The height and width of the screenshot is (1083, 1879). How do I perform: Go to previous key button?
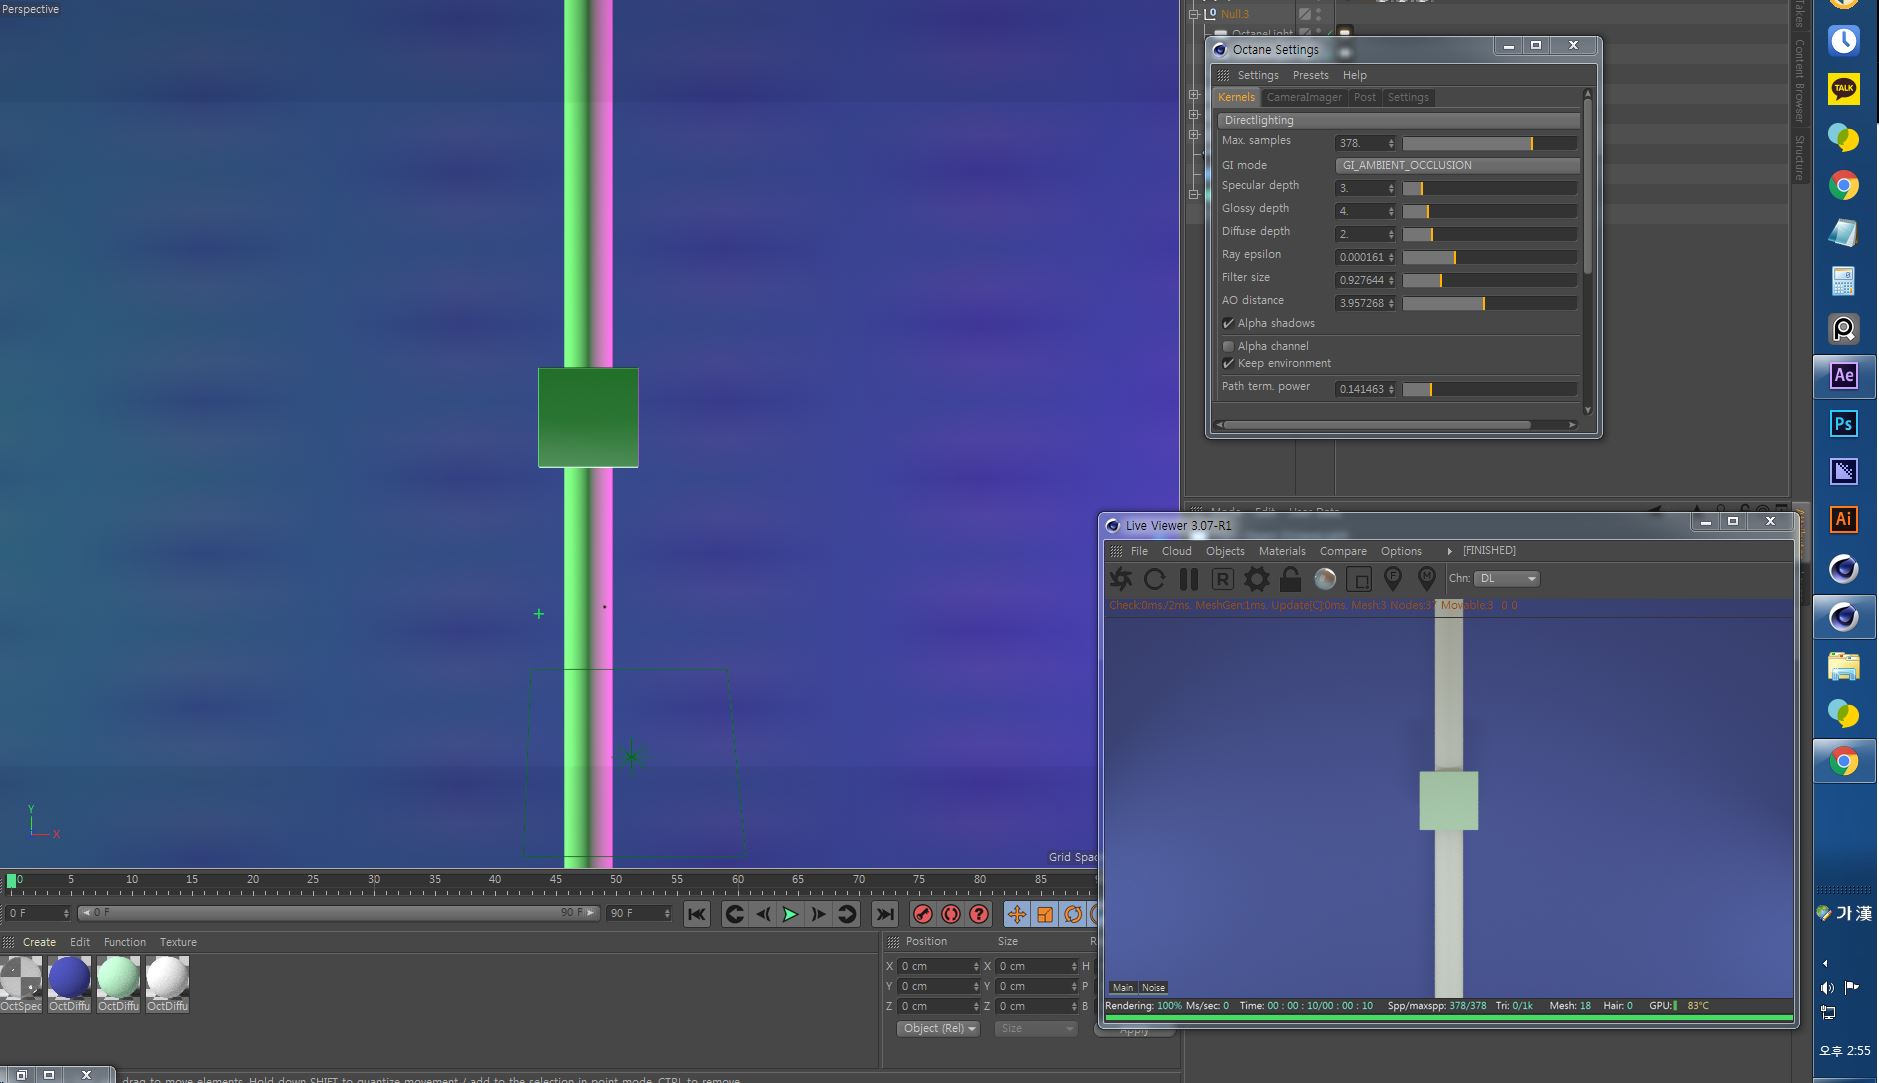point(735,914)
